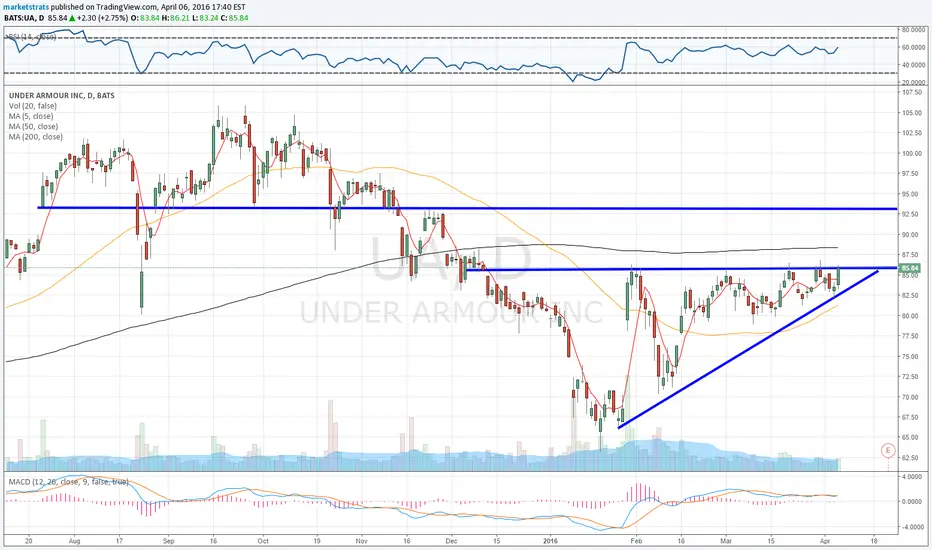Click the -4.0000 MACD axis label

coord(912,527)
